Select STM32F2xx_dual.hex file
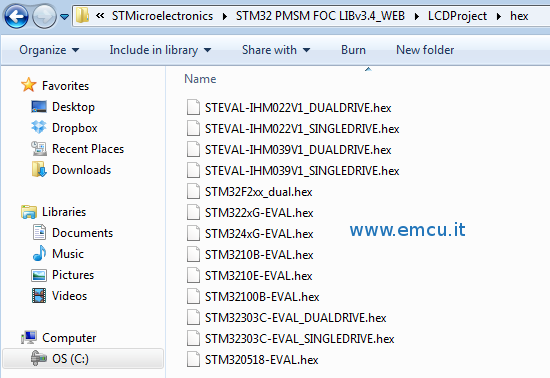The image size is (550, 378). [x=259, y=192]
